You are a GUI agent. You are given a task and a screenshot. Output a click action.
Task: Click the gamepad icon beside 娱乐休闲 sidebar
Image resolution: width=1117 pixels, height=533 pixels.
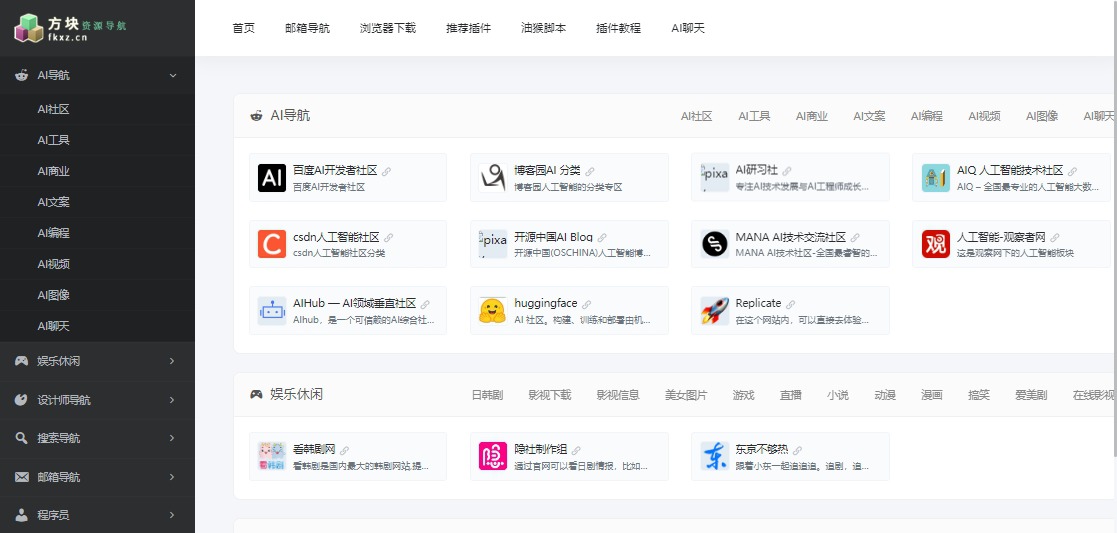click(21, 361)
